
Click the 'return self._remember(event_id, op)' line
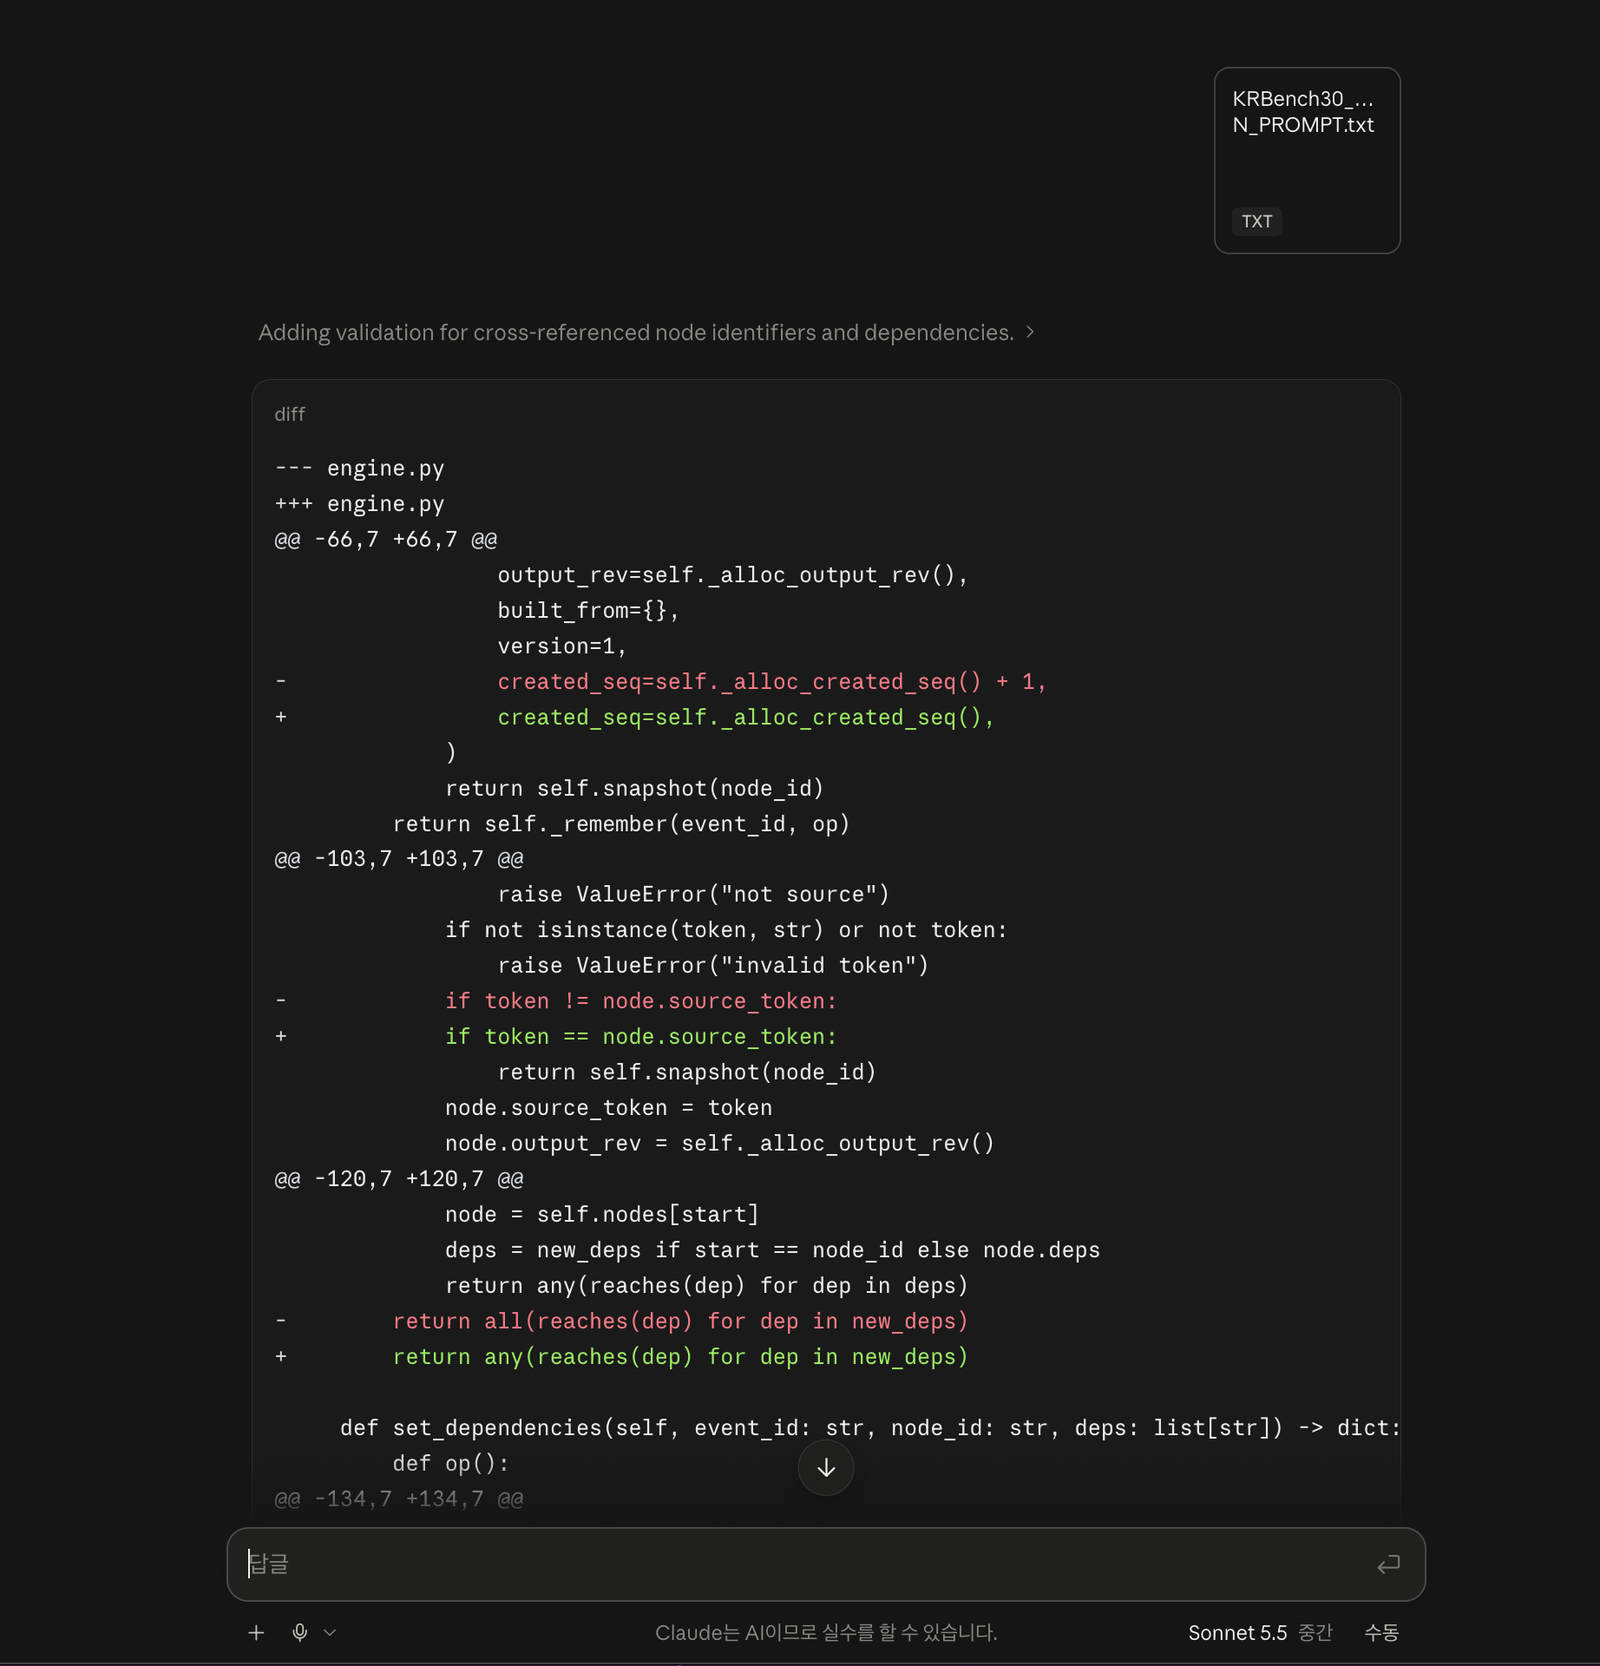[621, 824]
